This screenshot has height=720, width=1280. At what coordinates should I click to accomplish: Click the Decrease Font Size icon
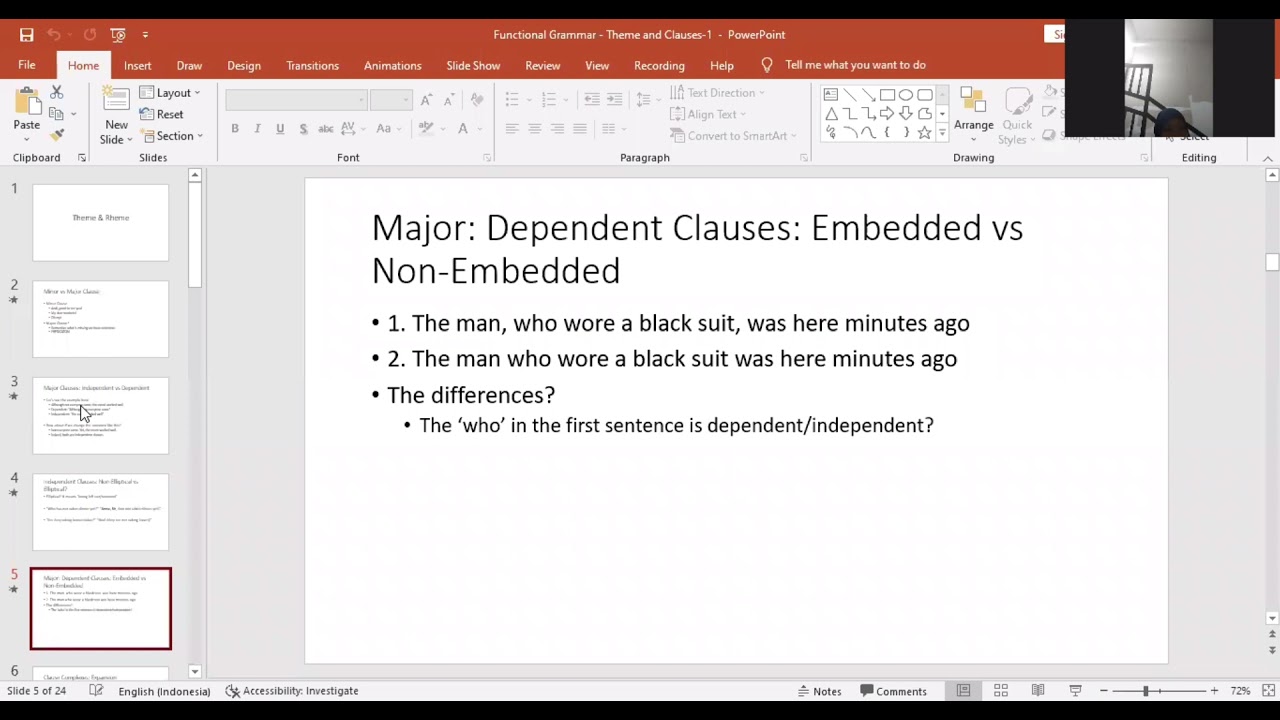pyautogui.click(x=448, y=100)
